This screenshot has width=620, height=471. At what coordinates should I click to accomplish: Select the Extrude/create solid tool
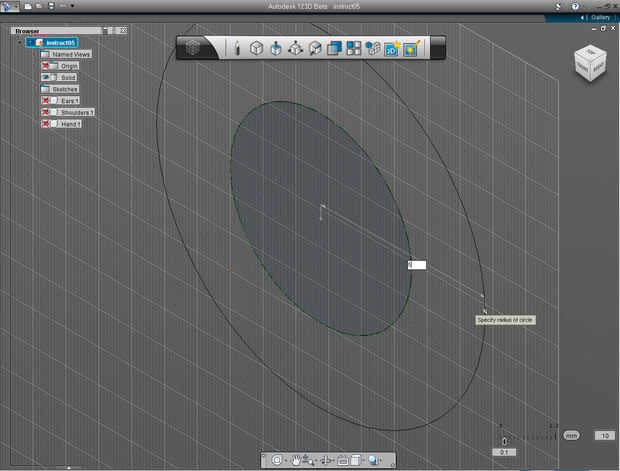click(276, 48)
